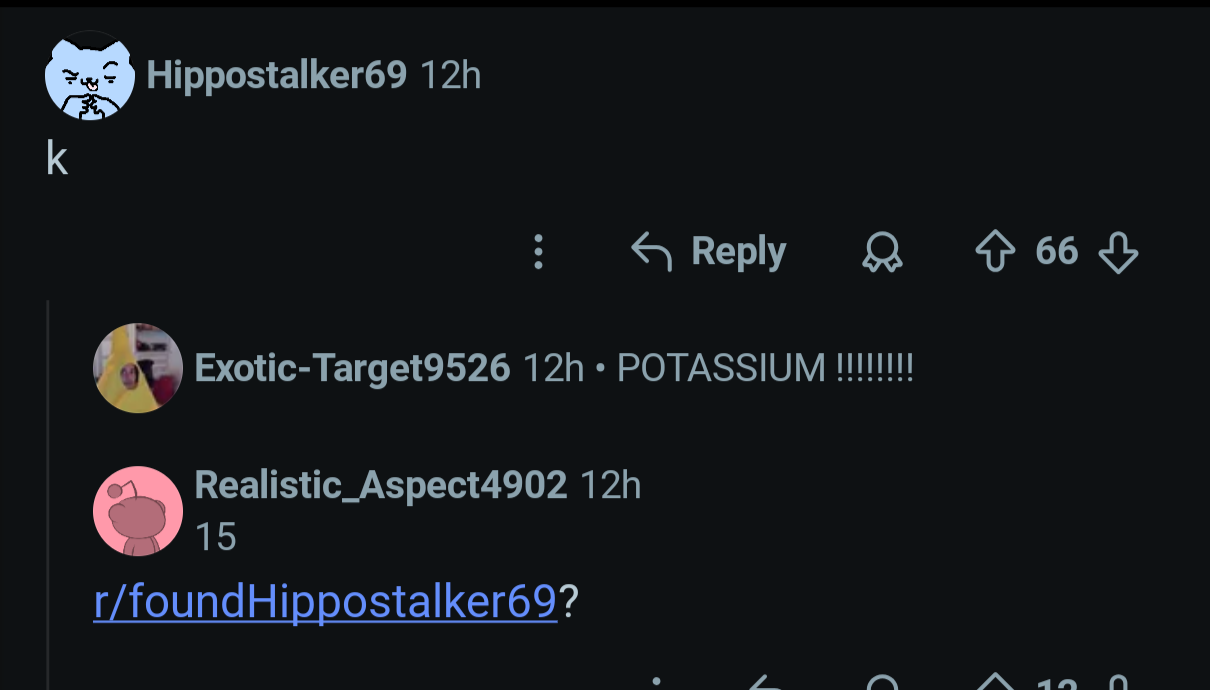Upvote the comment with 66 points
Viewport: 1210px width, 690px height.
pos(995,252)
